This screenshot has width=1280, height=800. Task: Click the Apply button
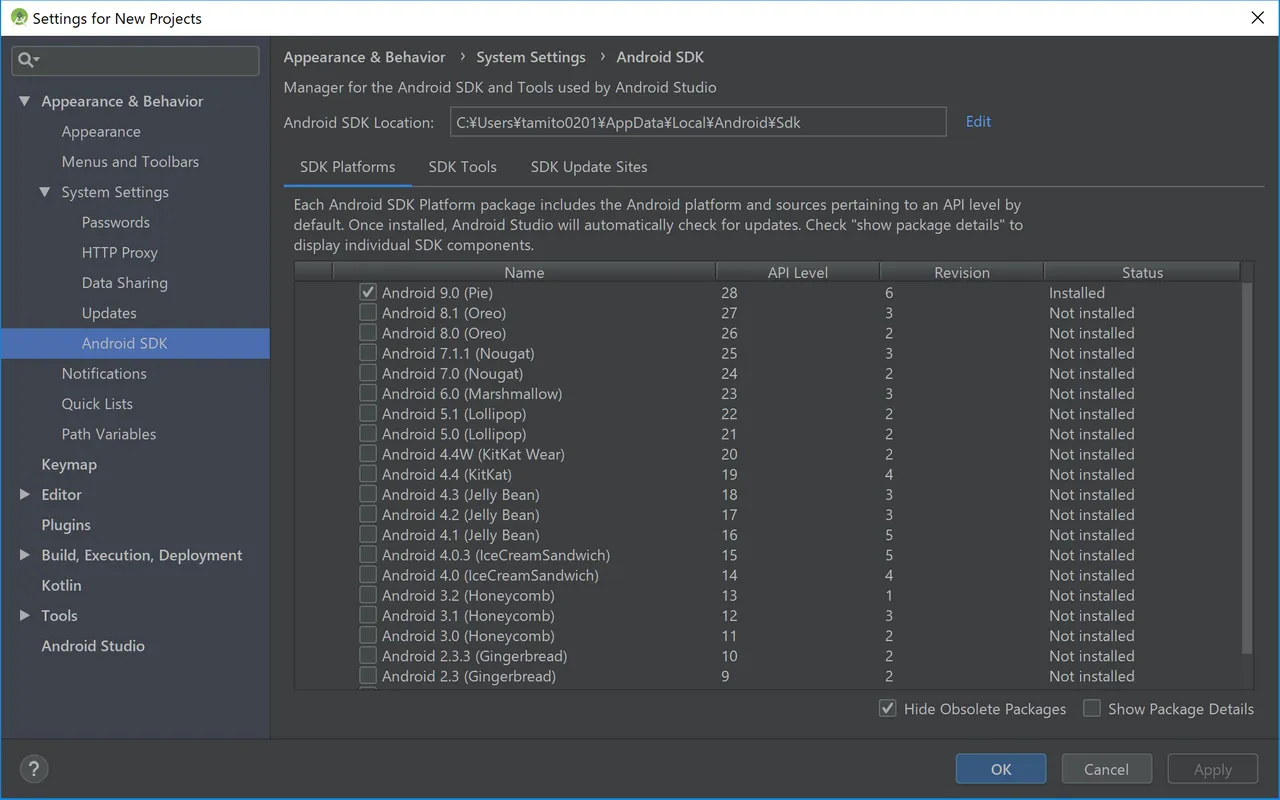(x=1213, y=769)
